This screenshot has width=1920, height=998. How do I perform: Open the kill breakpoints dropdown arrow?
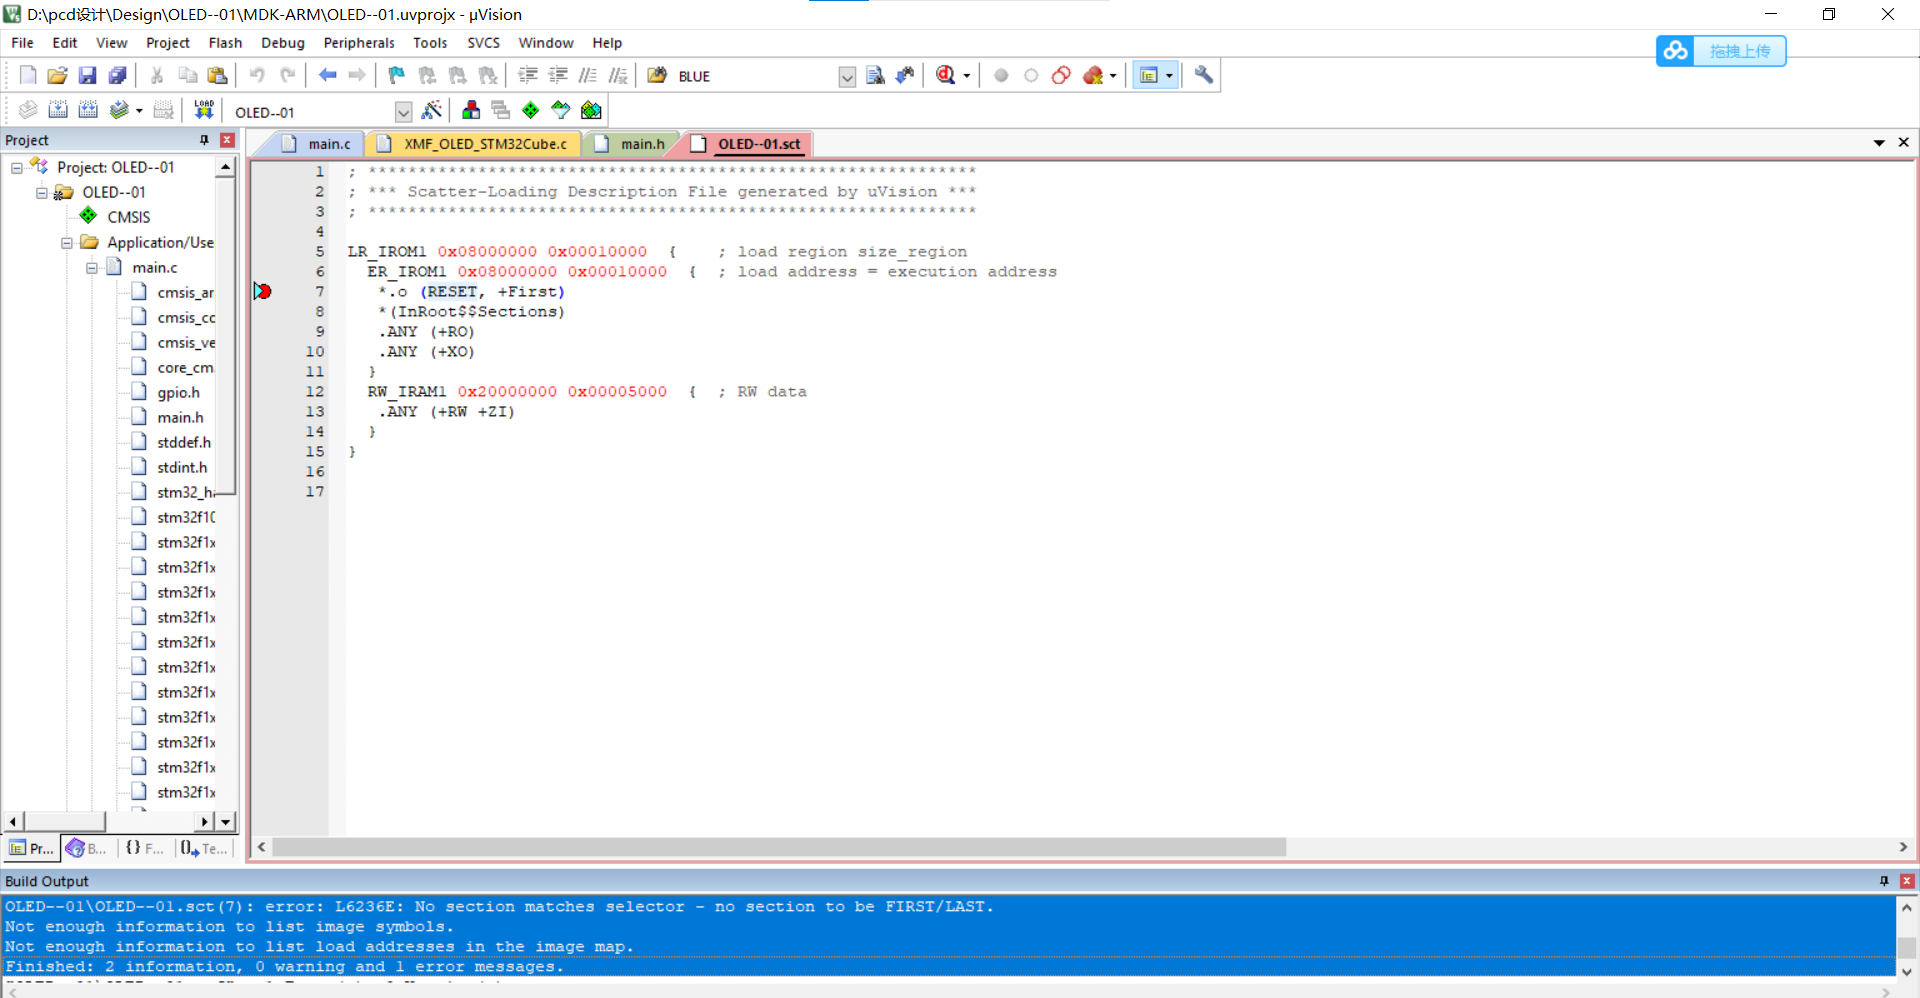(1113, 76)
